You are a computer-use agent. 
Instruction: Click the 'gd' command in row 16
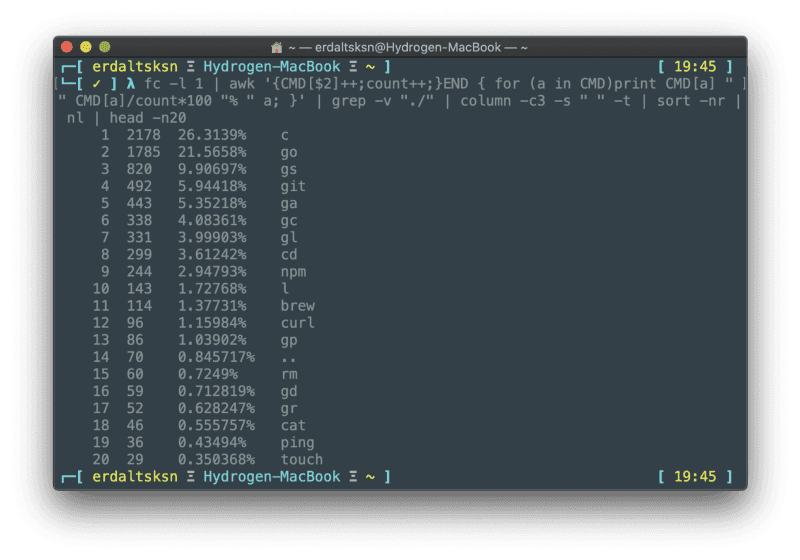tap(289, 392)
